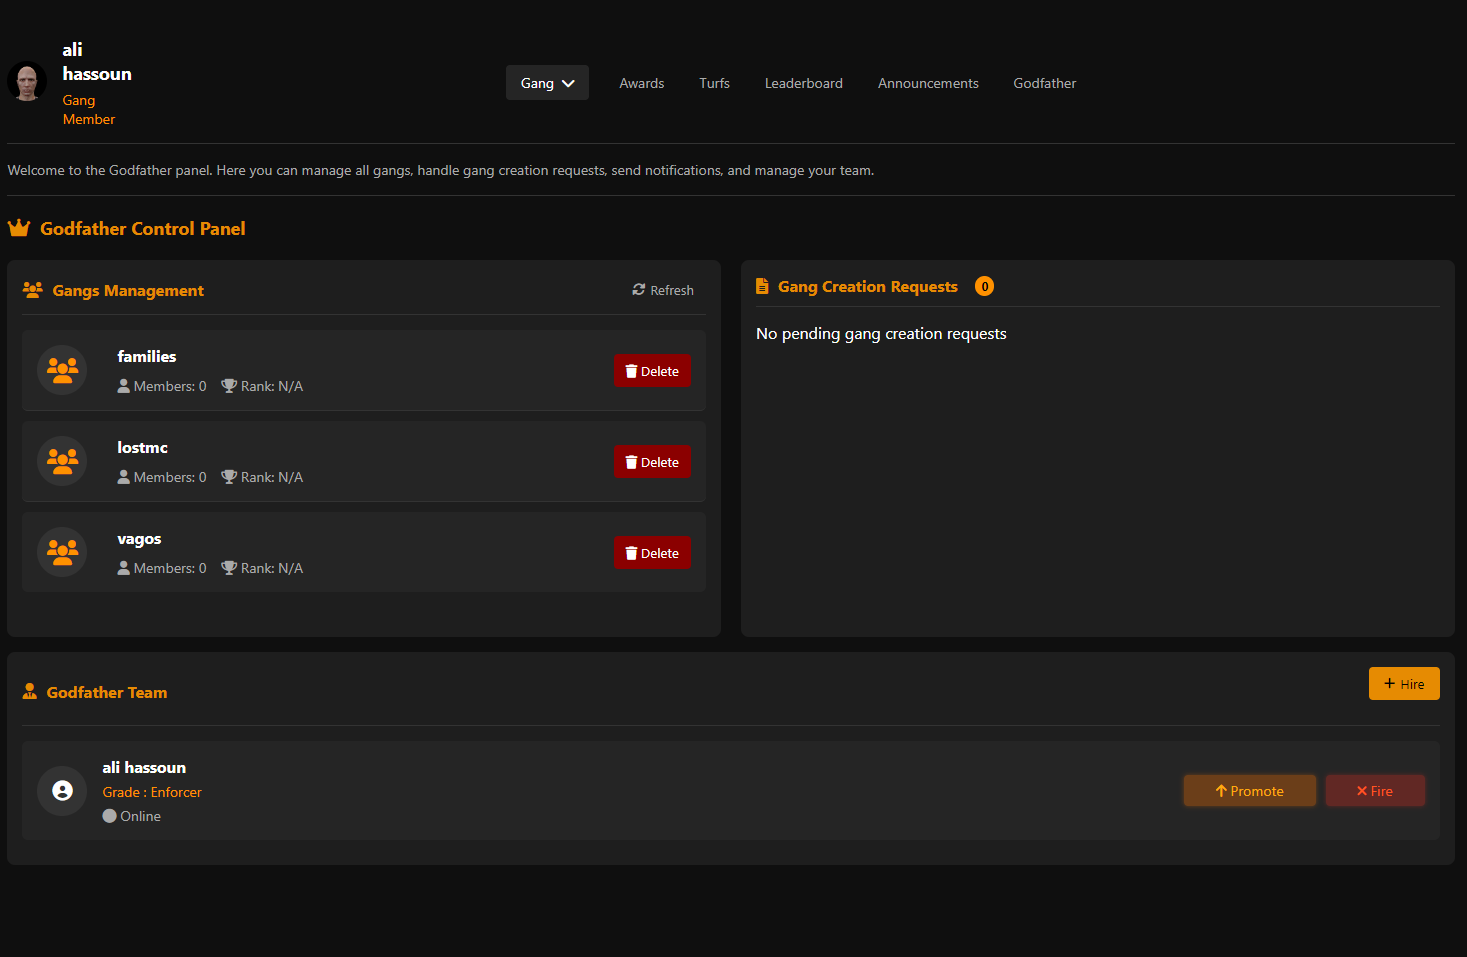
Task: Click the crown icon beside Godfather Control Panel
Action: (19, 228)
